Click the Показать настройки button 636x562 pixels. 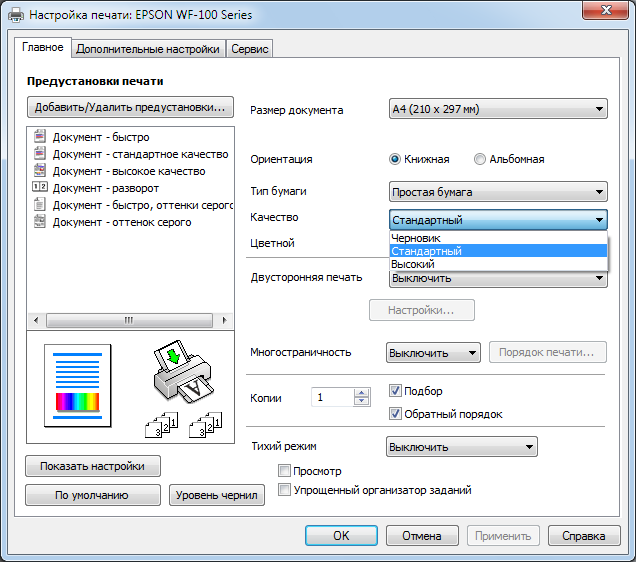93,466
